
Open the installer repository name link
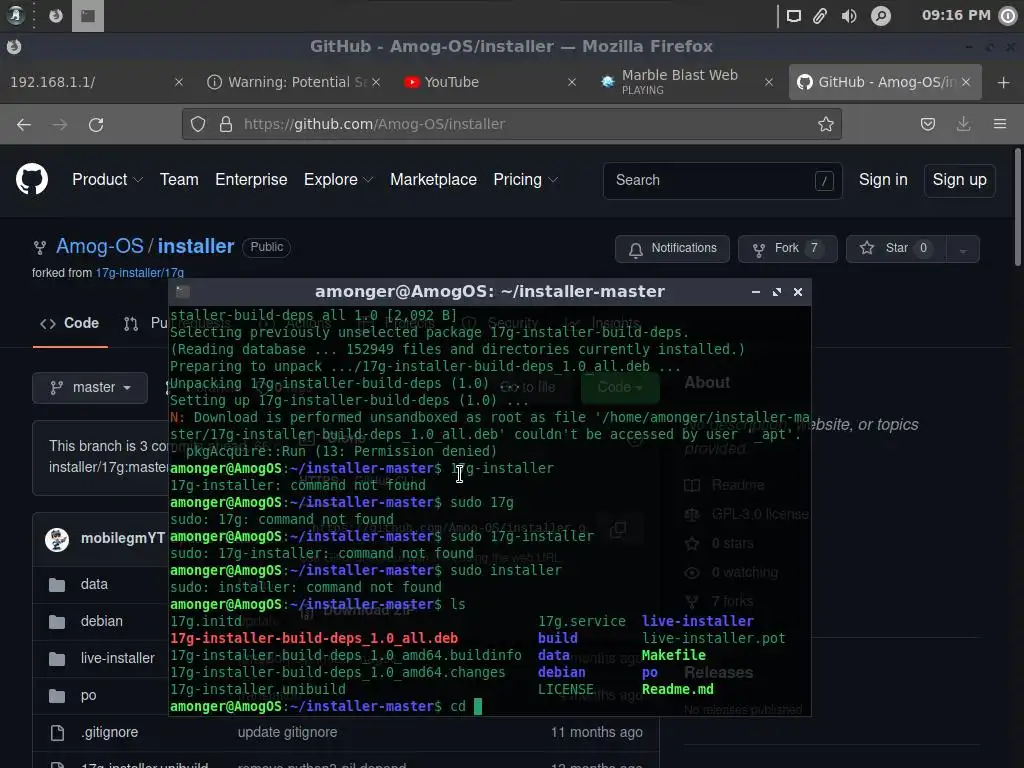195,246
